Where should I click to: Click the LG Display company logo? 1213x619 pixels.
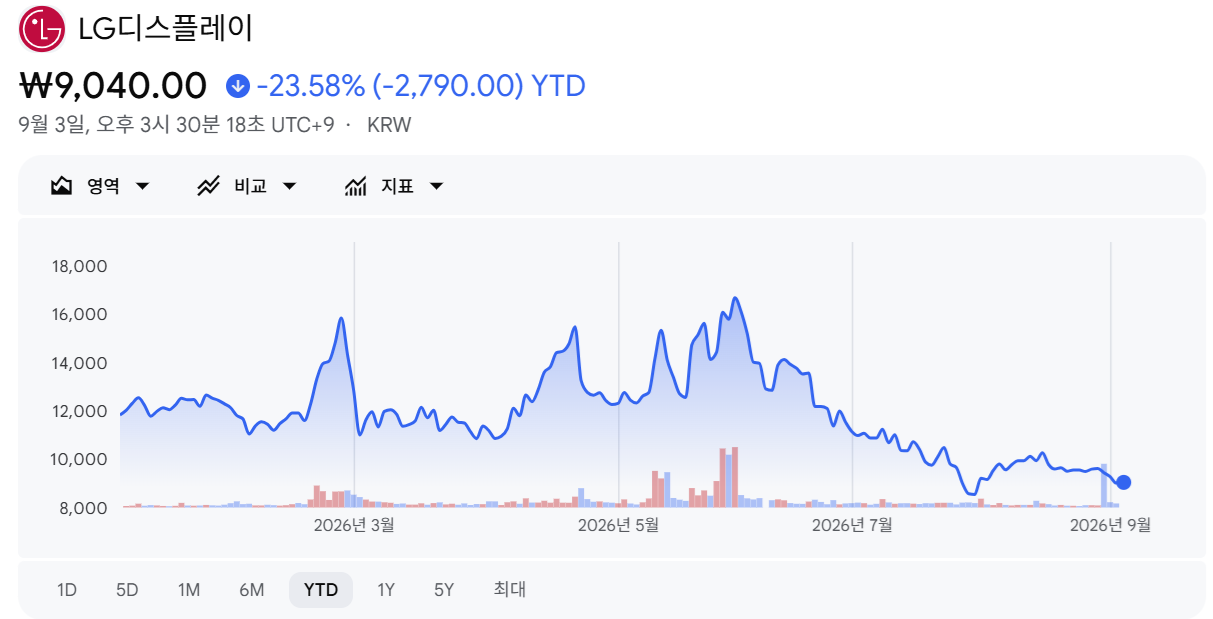pos(42,29)
